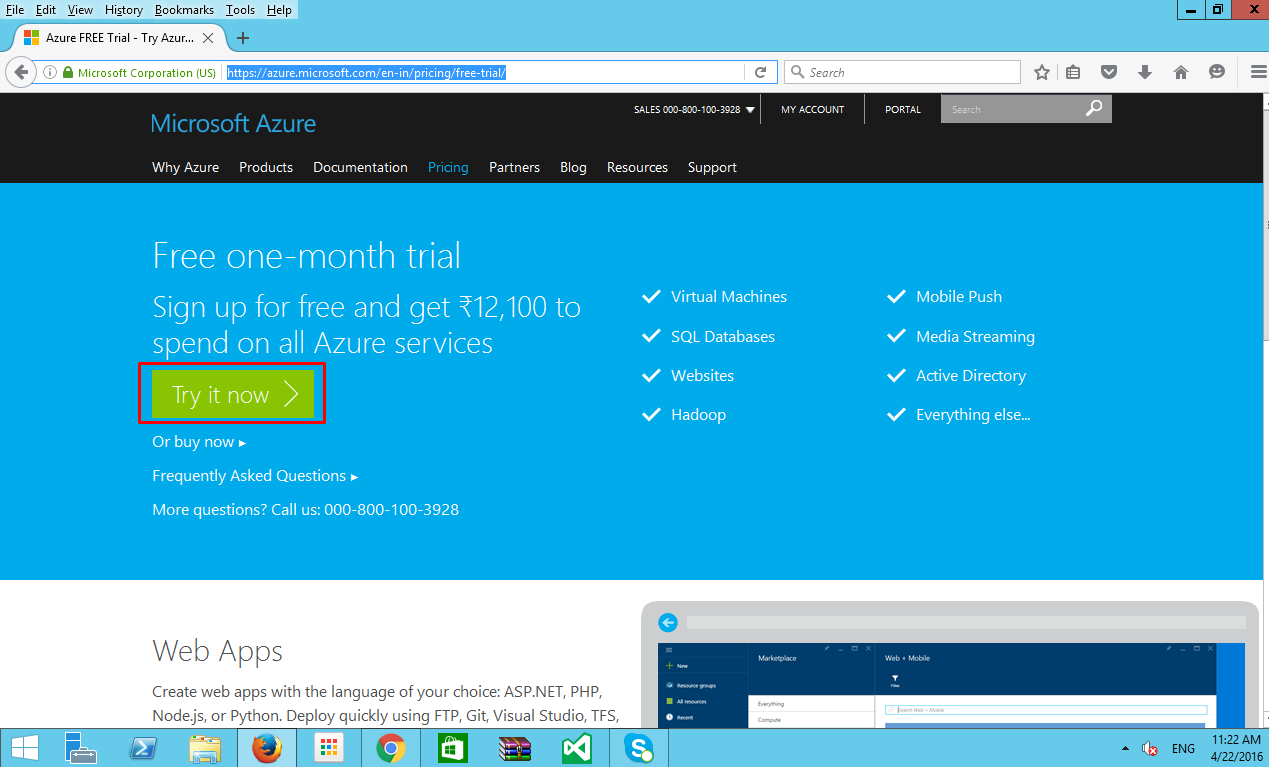Viewport: 1269px width, 767px height.
Task: Open the Windows Store taskbar icon
Action: 452,747
